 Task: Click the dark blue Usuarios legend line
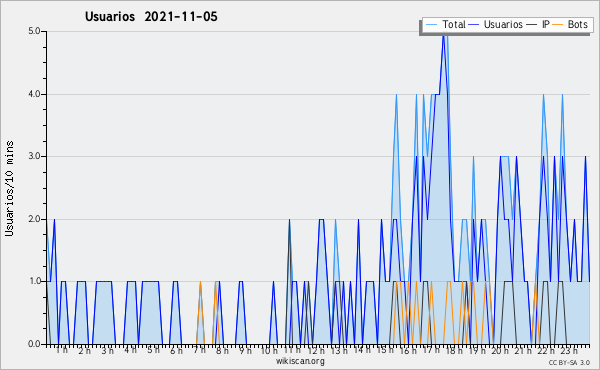[x=474, y=25]
